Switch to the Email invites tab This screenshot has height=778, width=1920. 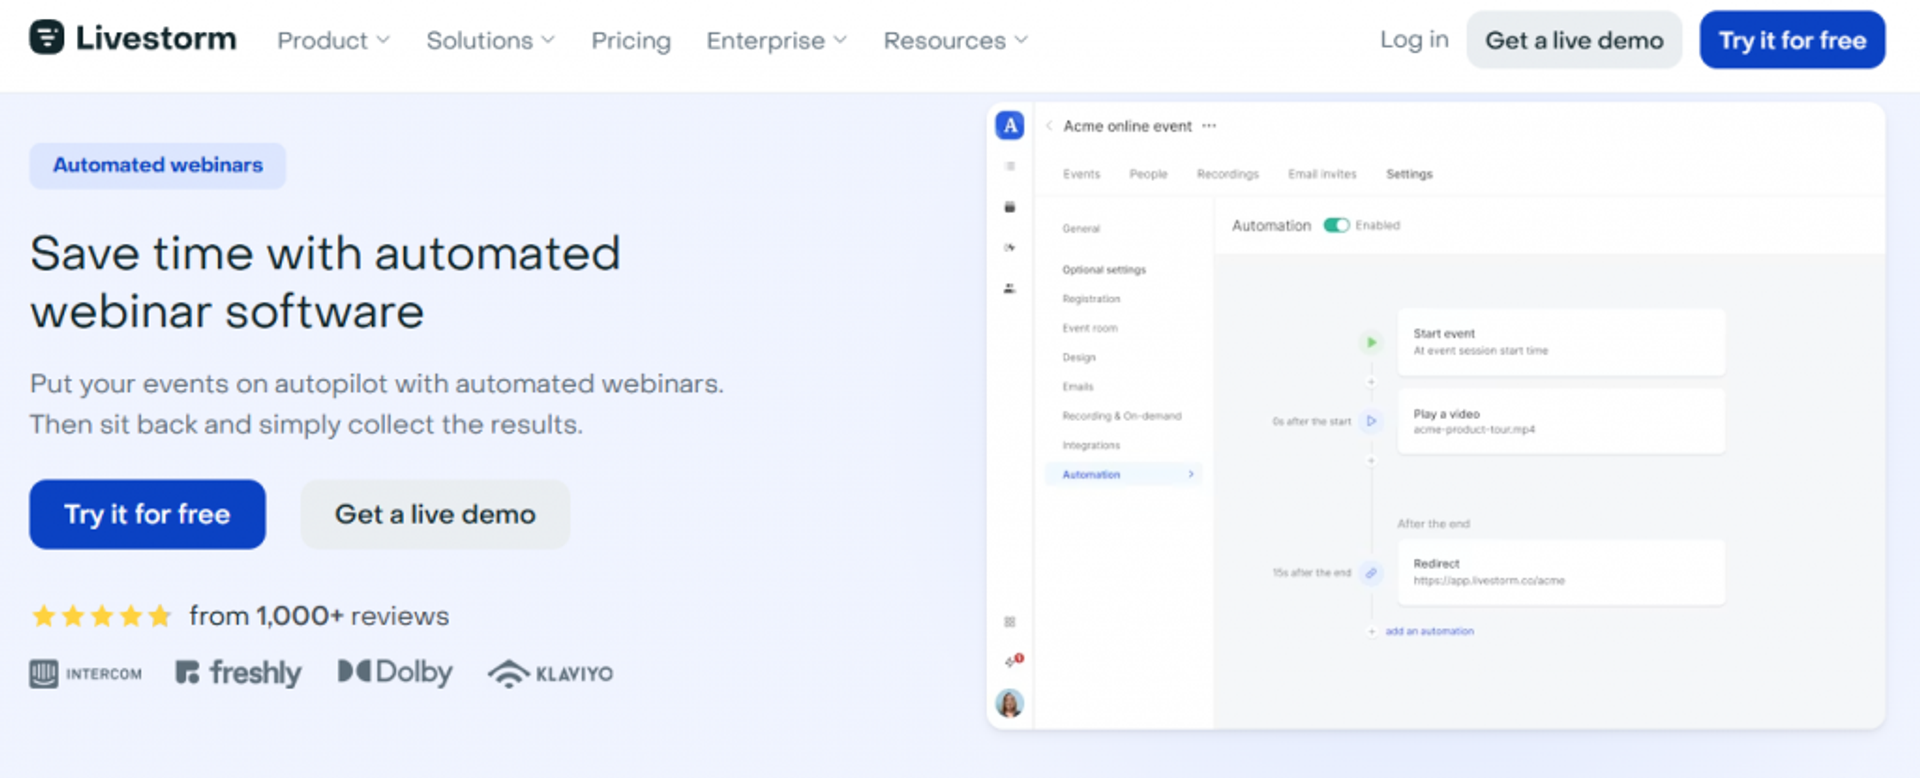pyautogui.click(x=1322, y=174)
